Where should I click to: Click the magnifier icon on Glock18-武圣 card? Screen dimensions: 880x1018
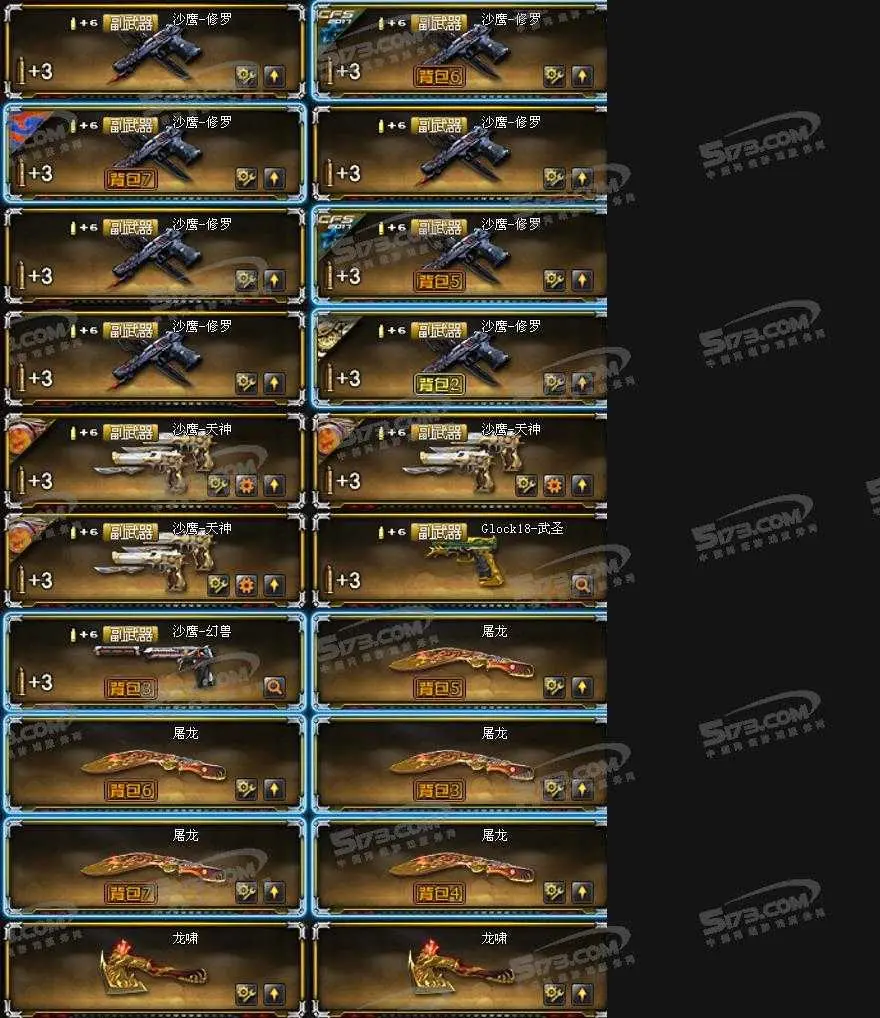(582, 585)
